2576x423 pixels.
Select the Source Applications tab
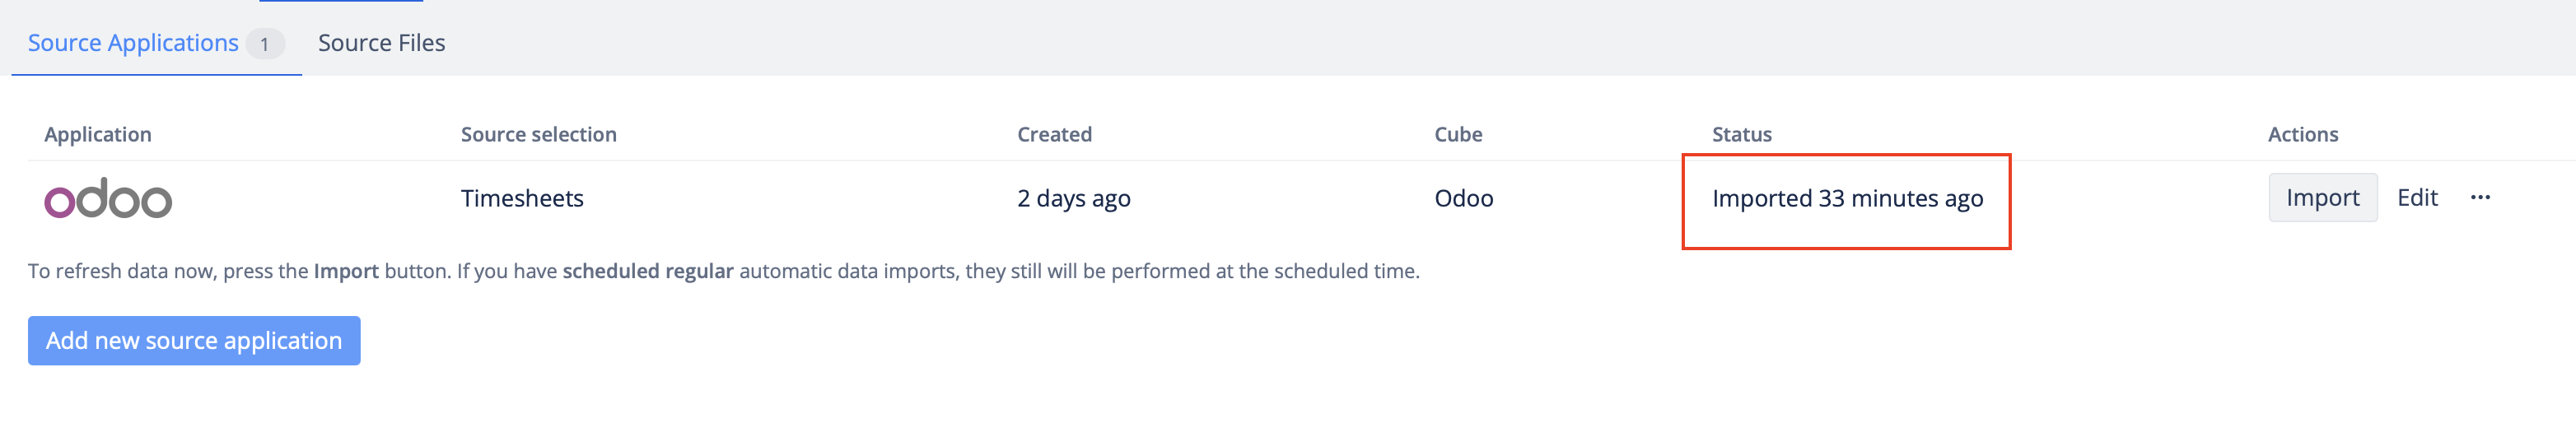[x=133, y=43]
